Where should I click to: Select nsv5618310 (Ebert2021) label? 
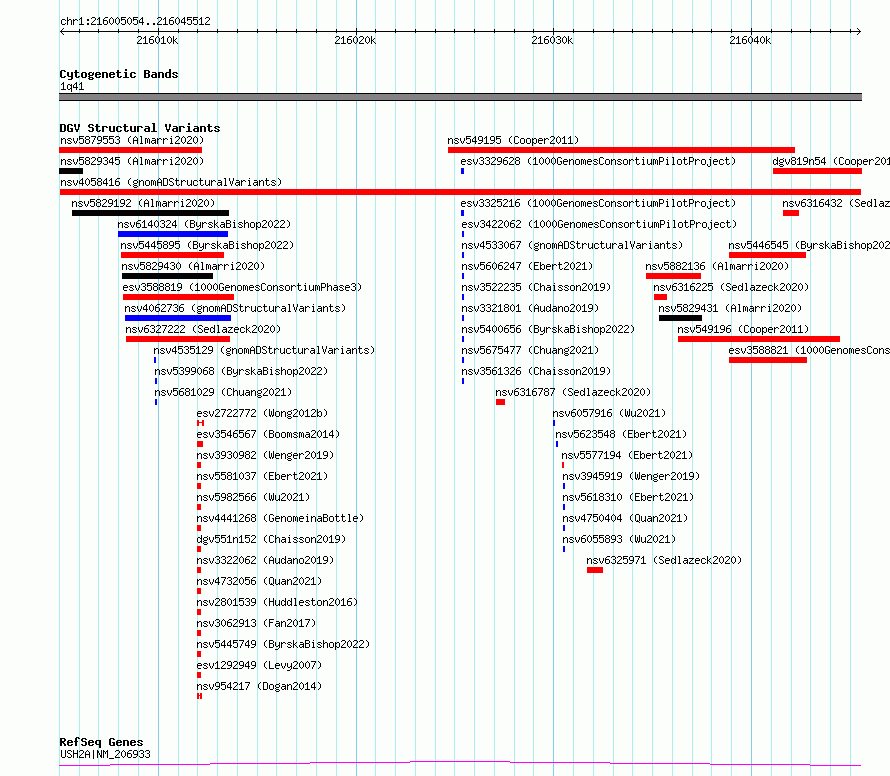click(628, 497)
